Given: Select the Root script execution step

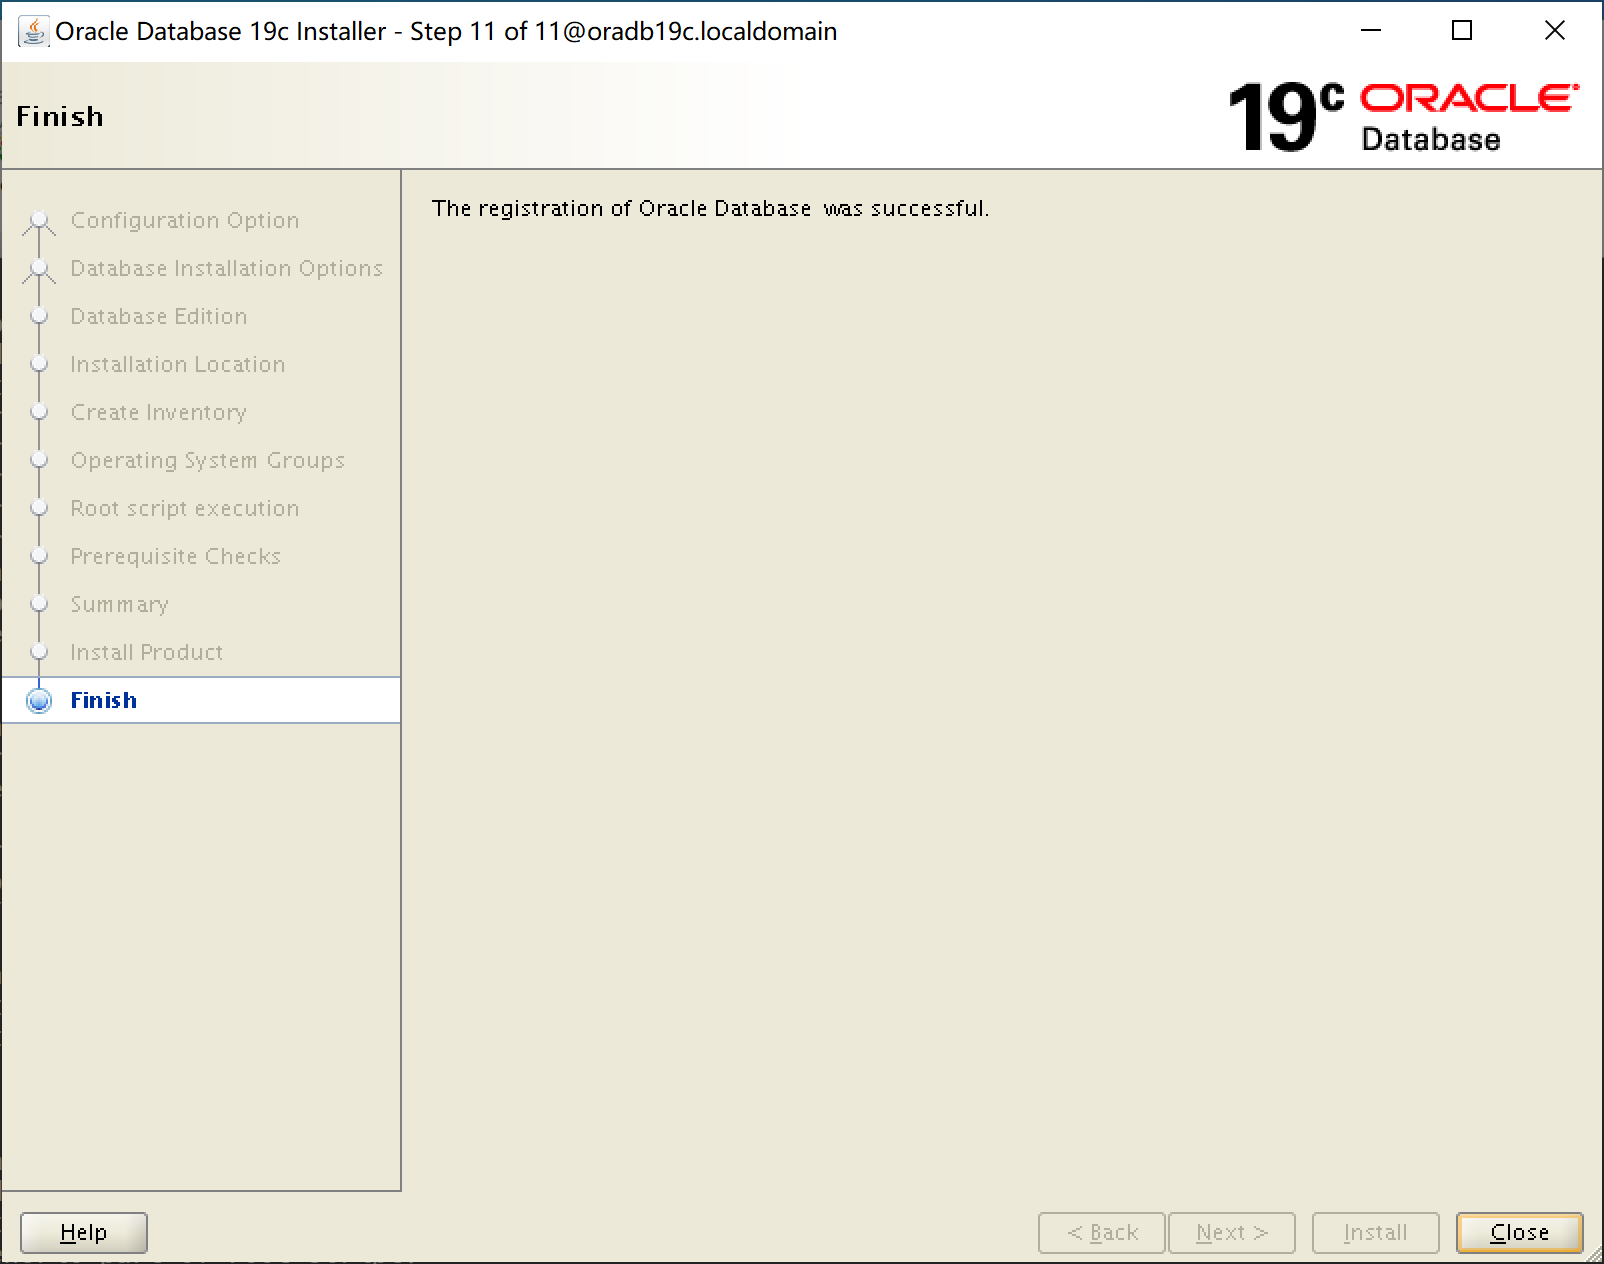Looking at the screenshot, I should pyautogui.click(x=185, y=508).
